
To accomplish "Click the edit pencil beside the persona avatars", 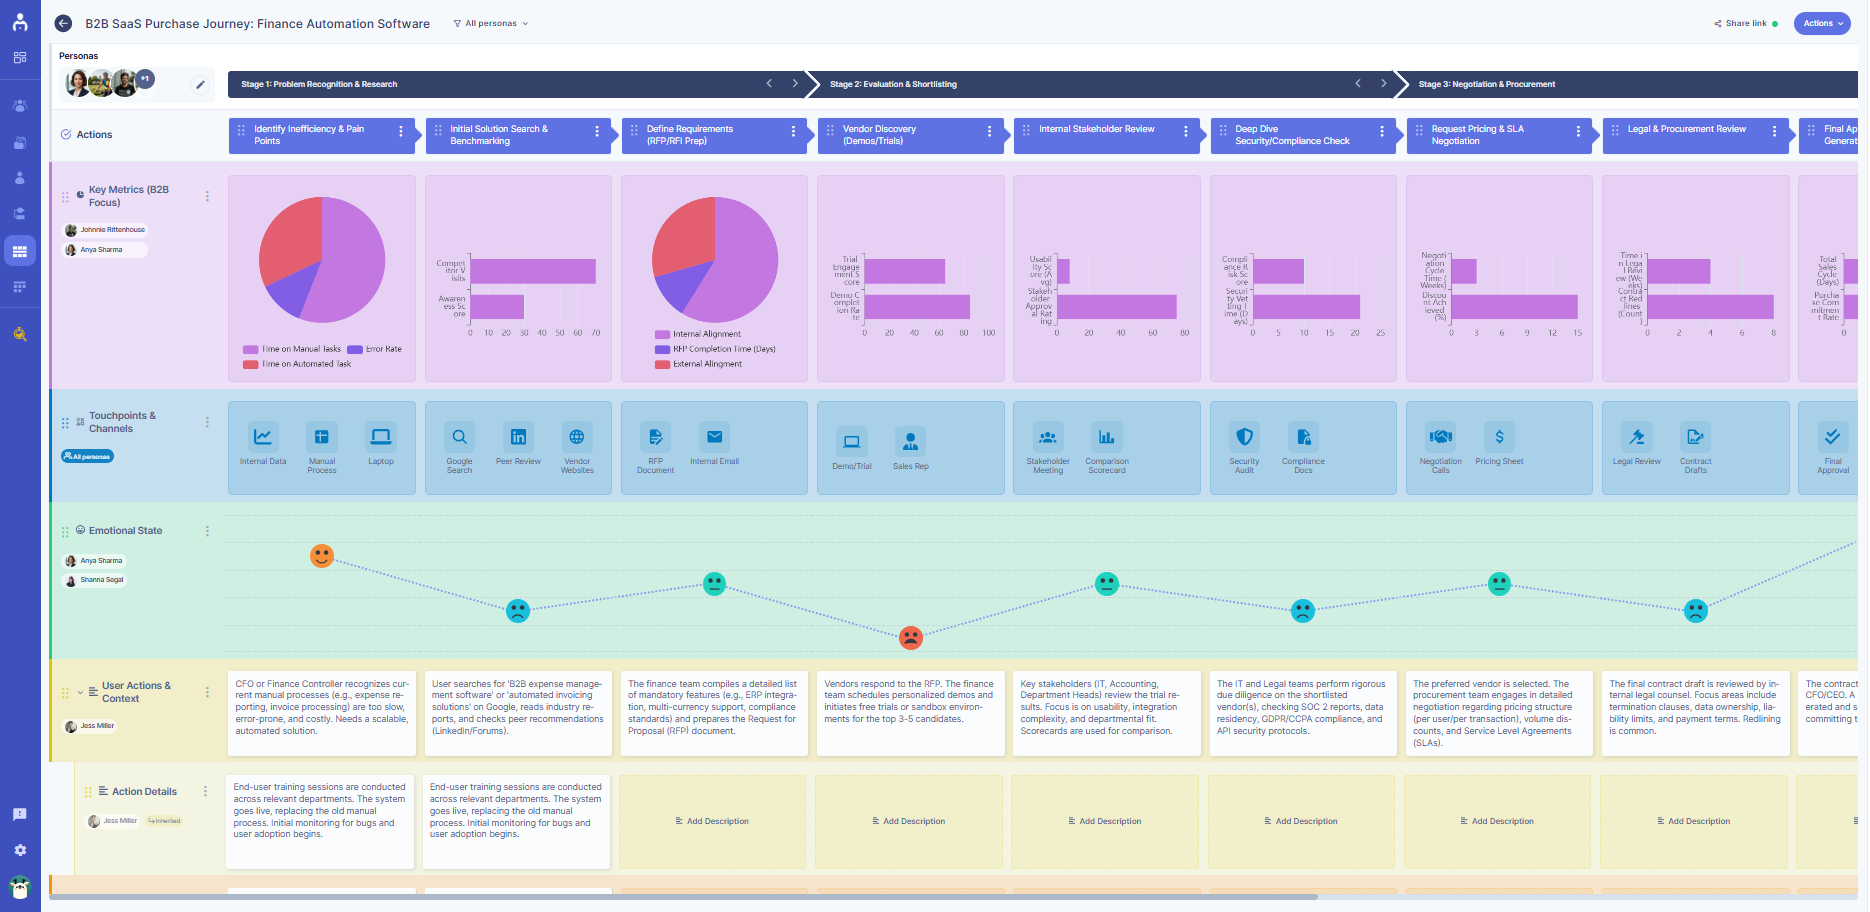I will pyautogui.click(x=200, y=84).
